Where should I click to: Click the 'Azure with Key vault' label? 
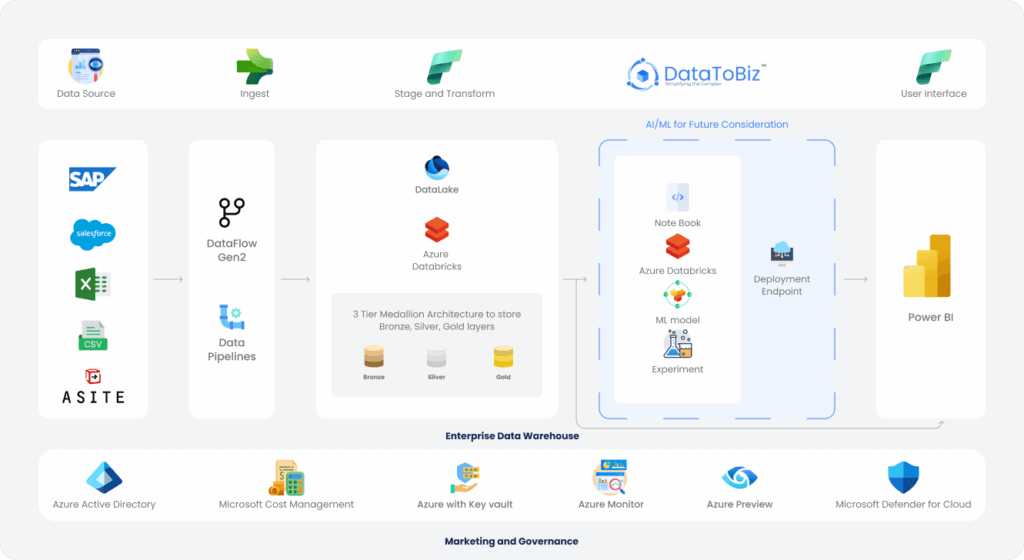pos(465,505)
